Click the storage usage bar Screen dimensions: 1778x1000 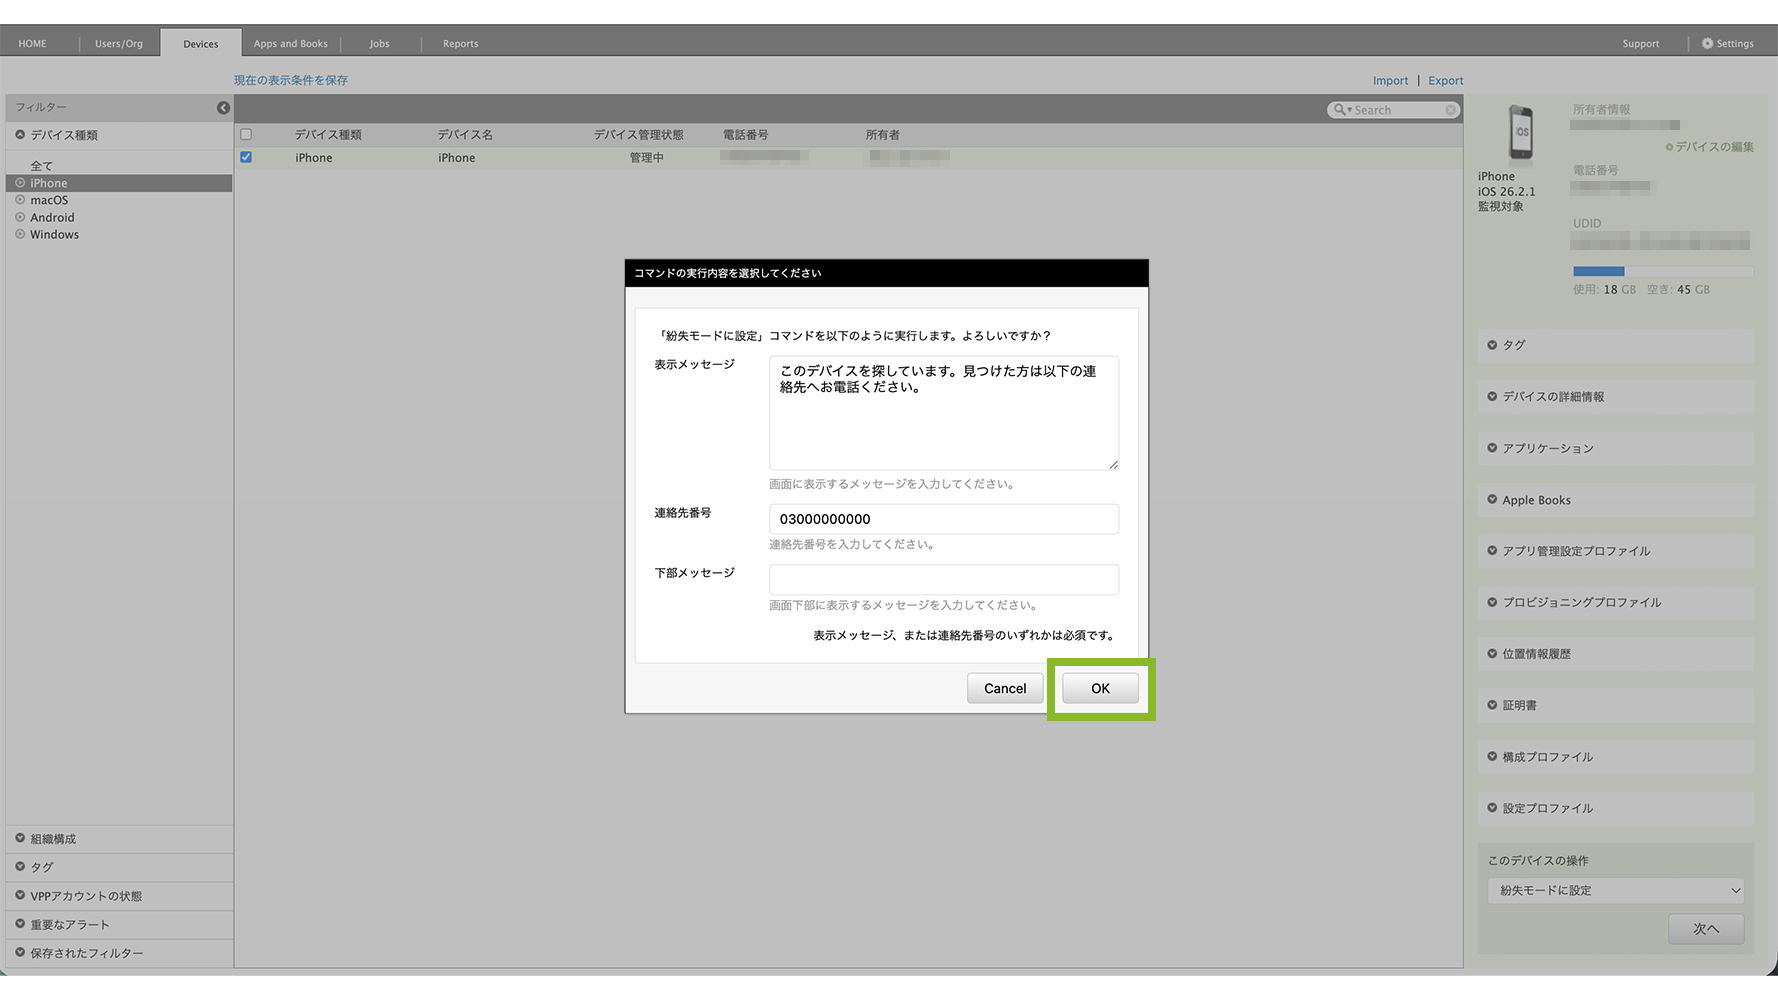tap(1662, 271)
